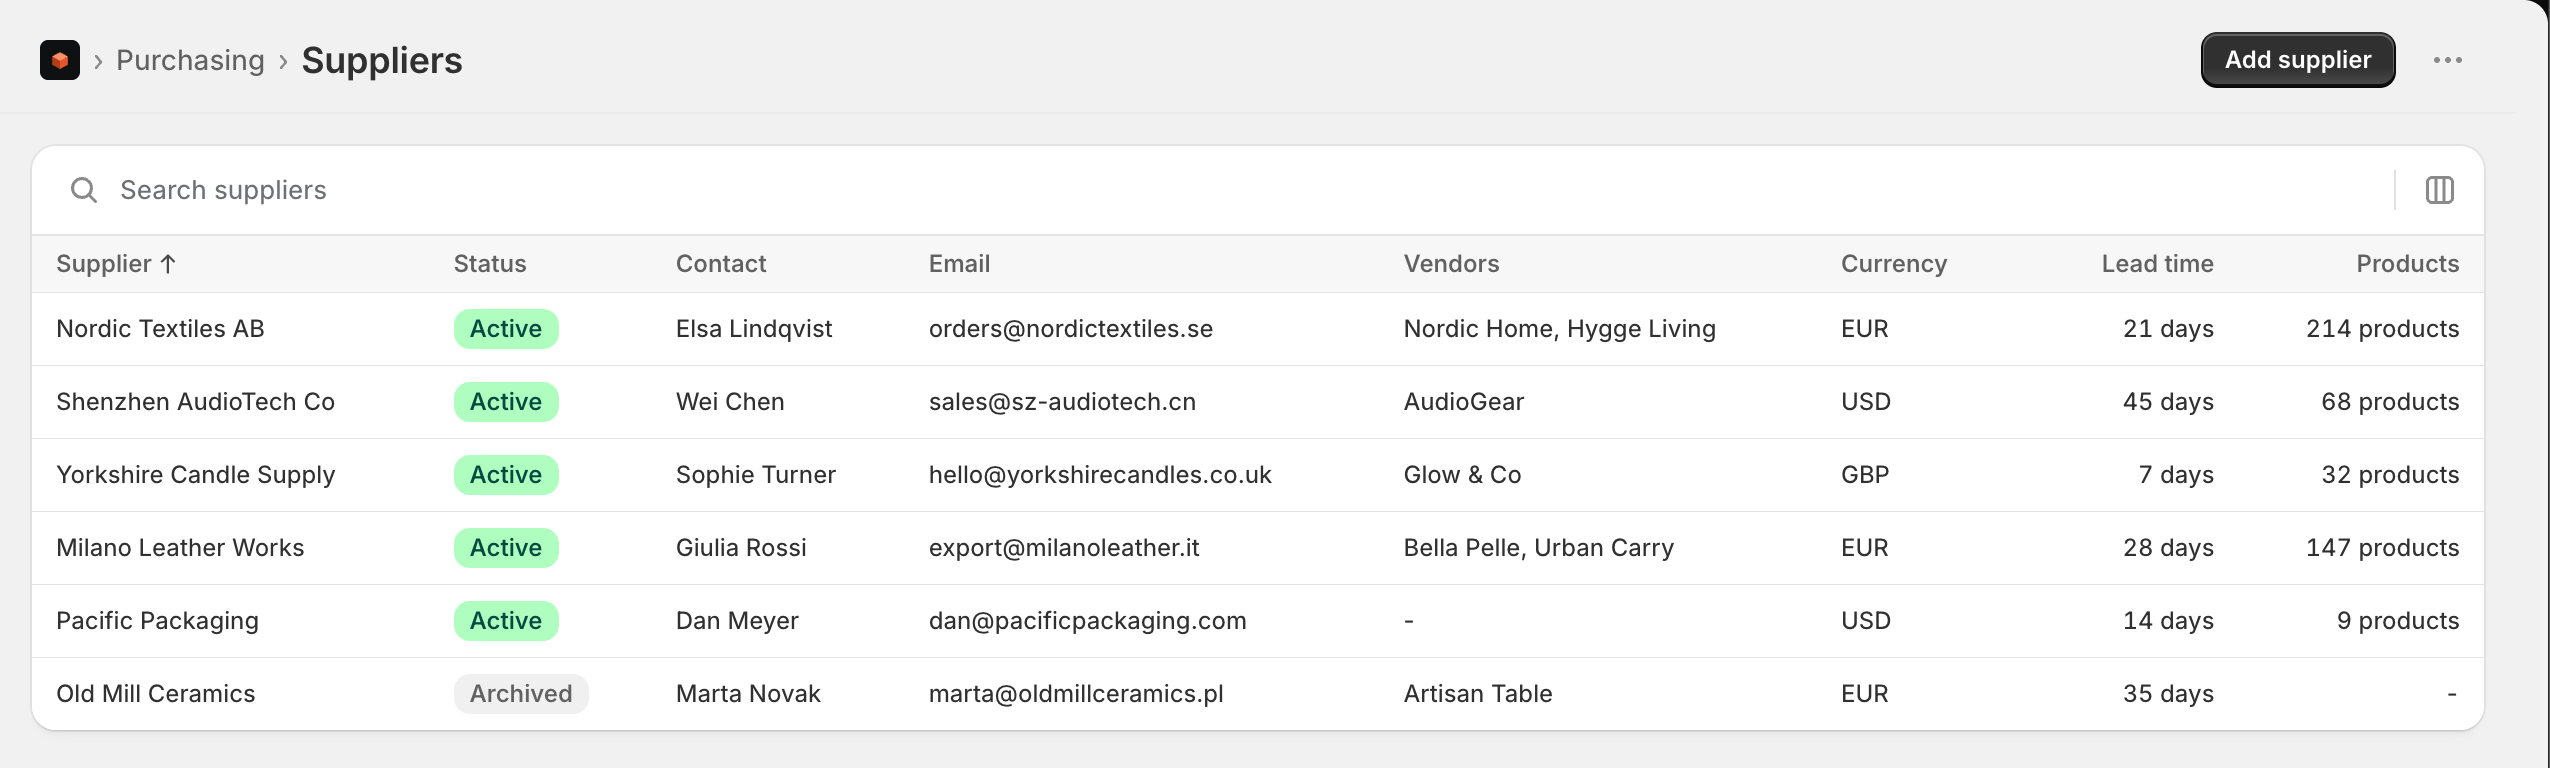Click the Suppliers page title
Viewport: 2550px width, 768px height.
pyautogui.click(x=382, y=60)
